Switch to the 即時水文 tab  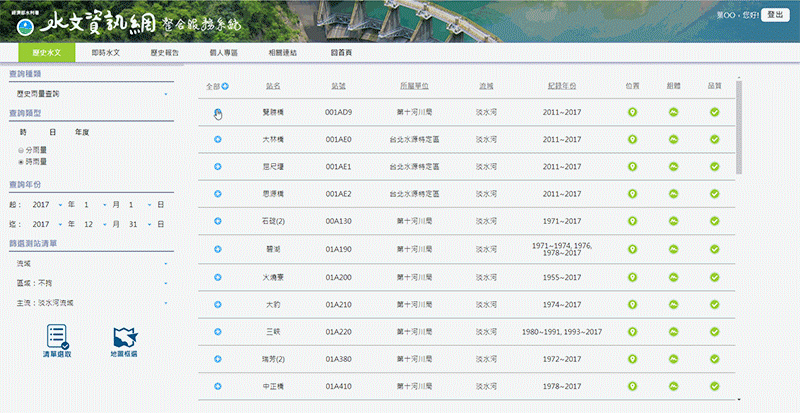(106, 52)
